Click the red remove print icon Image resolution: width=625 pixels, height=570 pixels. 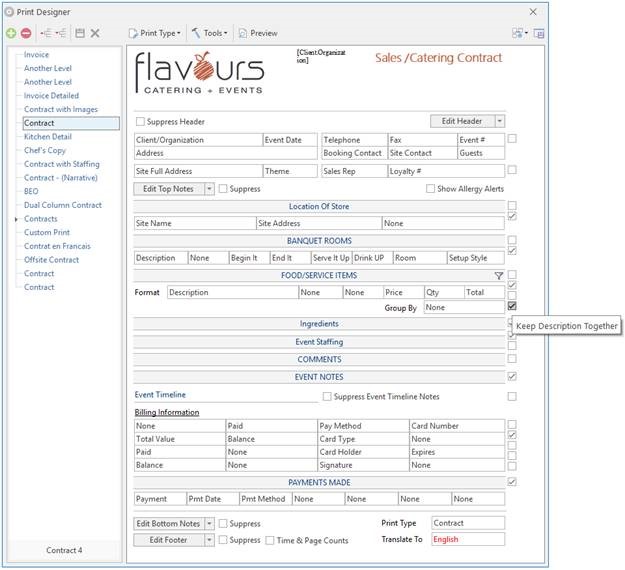(x=26, y=33)
